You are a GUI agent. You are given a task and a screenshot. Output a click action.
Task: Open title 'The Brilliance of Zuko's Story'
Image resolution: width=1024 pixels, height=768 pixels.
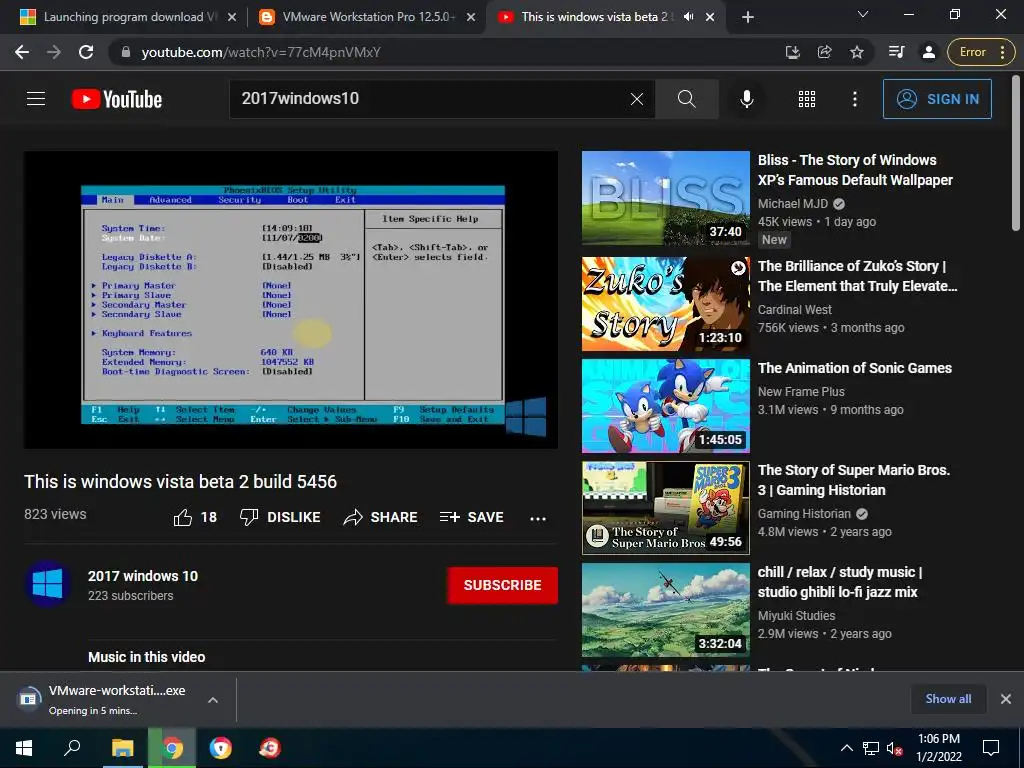coord(857,276)
